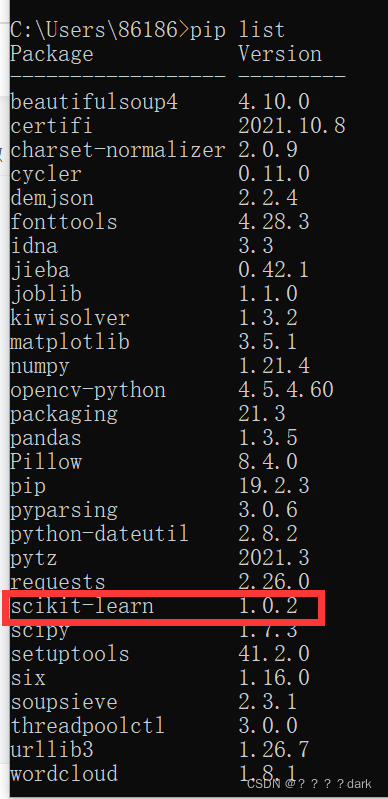Click the kiwisolver package name

(x=70, y=318)
